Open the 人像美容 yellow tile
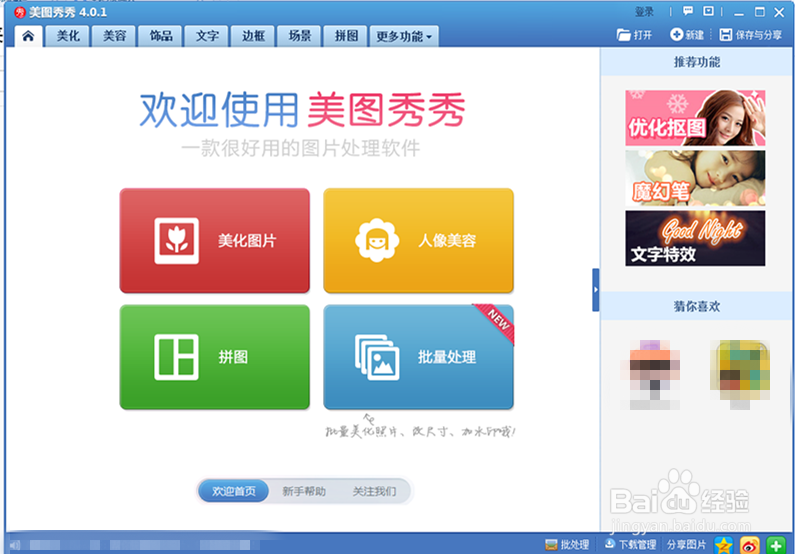795x554 pixels. (418, 240)
